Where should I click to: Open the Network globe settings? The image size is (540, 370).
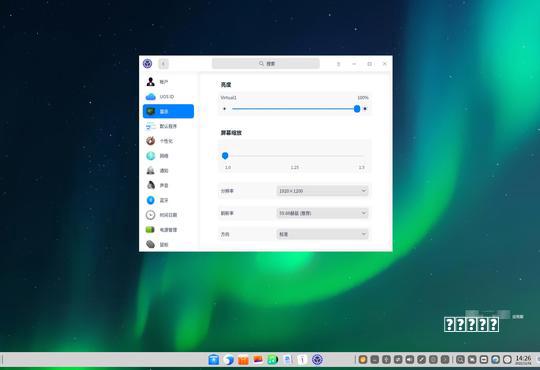(x=168, y=156)
